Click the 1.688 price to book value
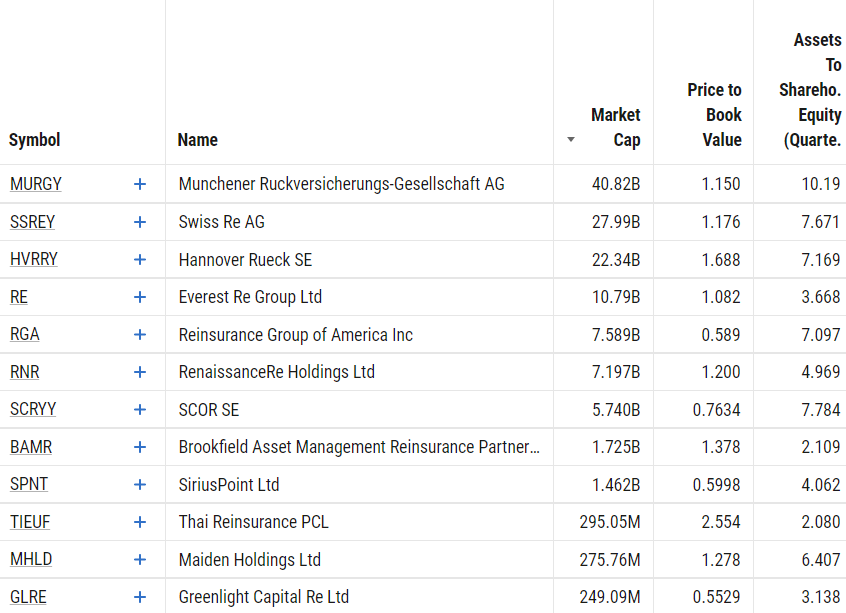 click(x=721, y=260)
